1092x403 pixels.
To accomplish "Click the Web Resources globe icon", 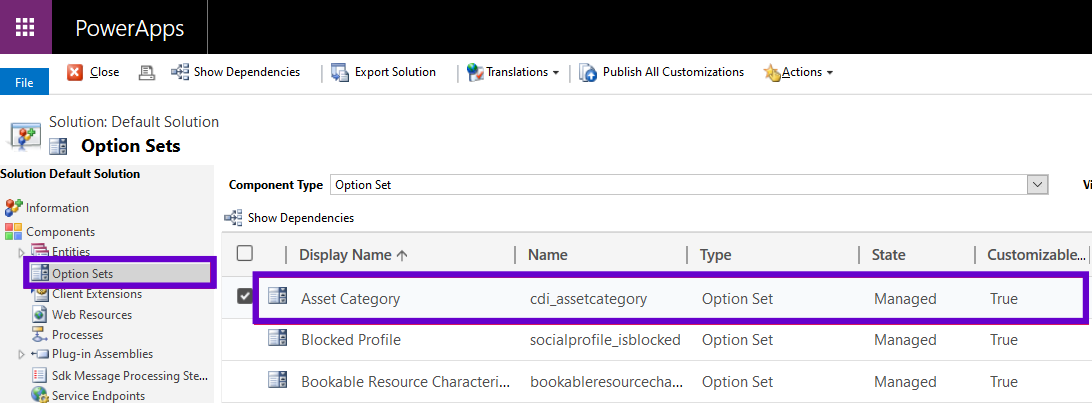I will [x=40, y=315].
